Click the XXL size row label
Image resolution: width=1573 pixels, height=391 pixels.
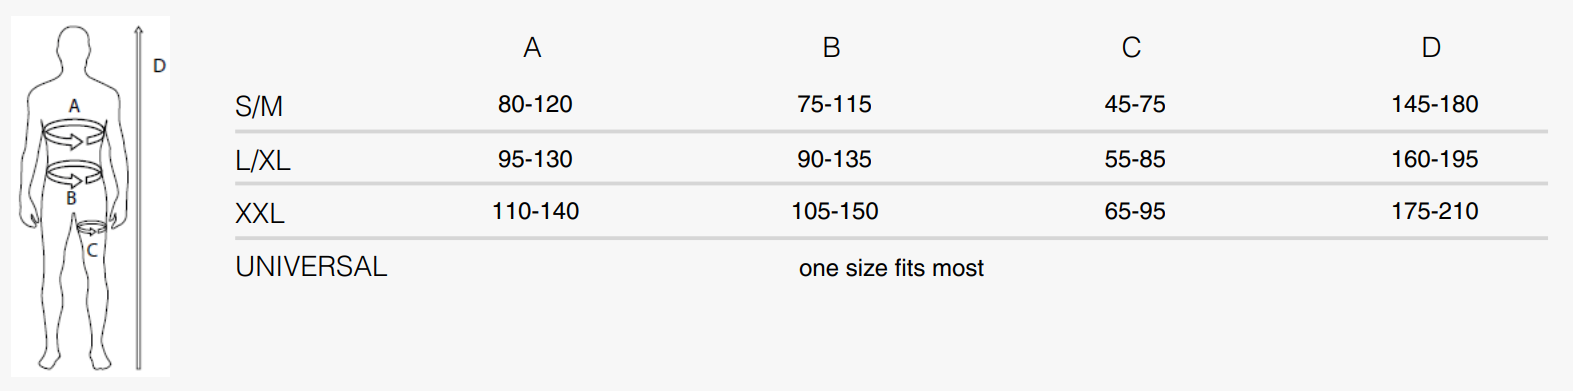[260, 213]
